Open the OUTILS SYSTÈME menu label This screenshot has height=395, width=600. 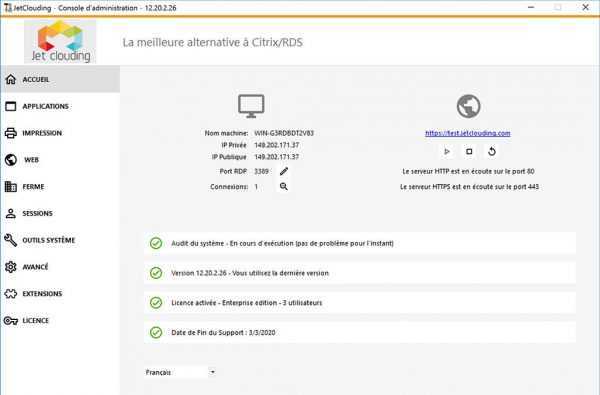pyautogui.click(x=49, y=240)
